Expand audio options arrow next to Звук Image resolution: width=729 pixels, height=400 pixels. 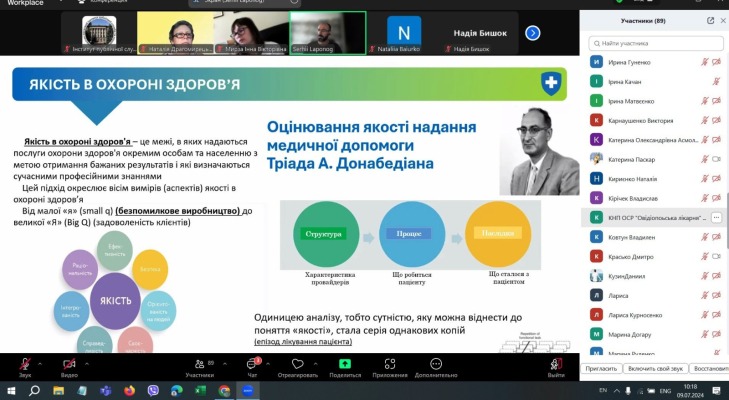40,364
